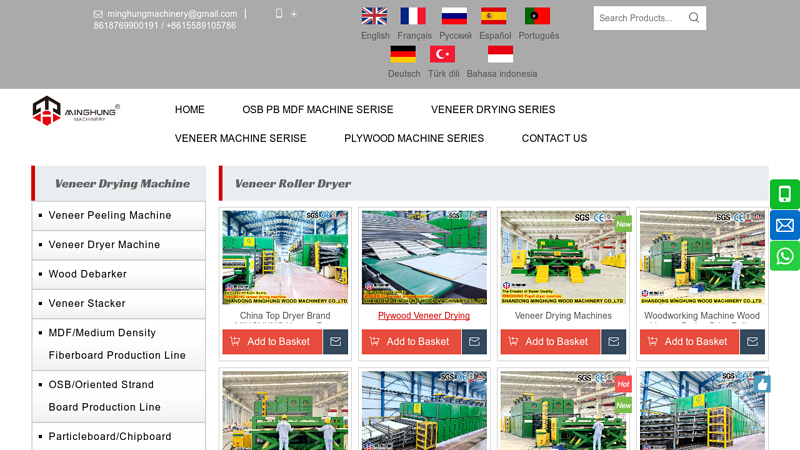Image resolution: width=800 pixels, height=450 pixels.
Task: Select the German flag icon
Action: [403, 54]
